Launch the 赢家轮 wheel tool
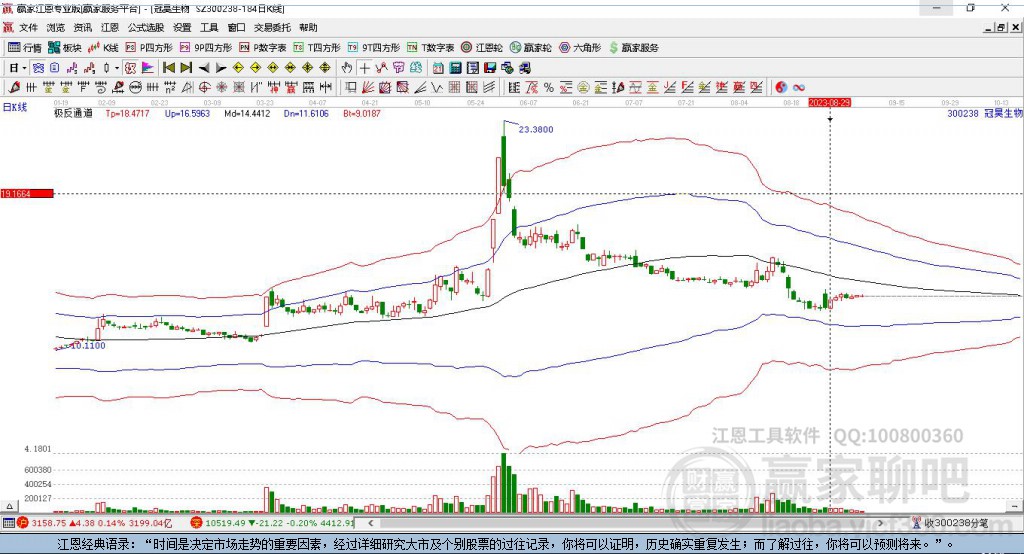Screen dimensions: 1024x554 point(530,48)
